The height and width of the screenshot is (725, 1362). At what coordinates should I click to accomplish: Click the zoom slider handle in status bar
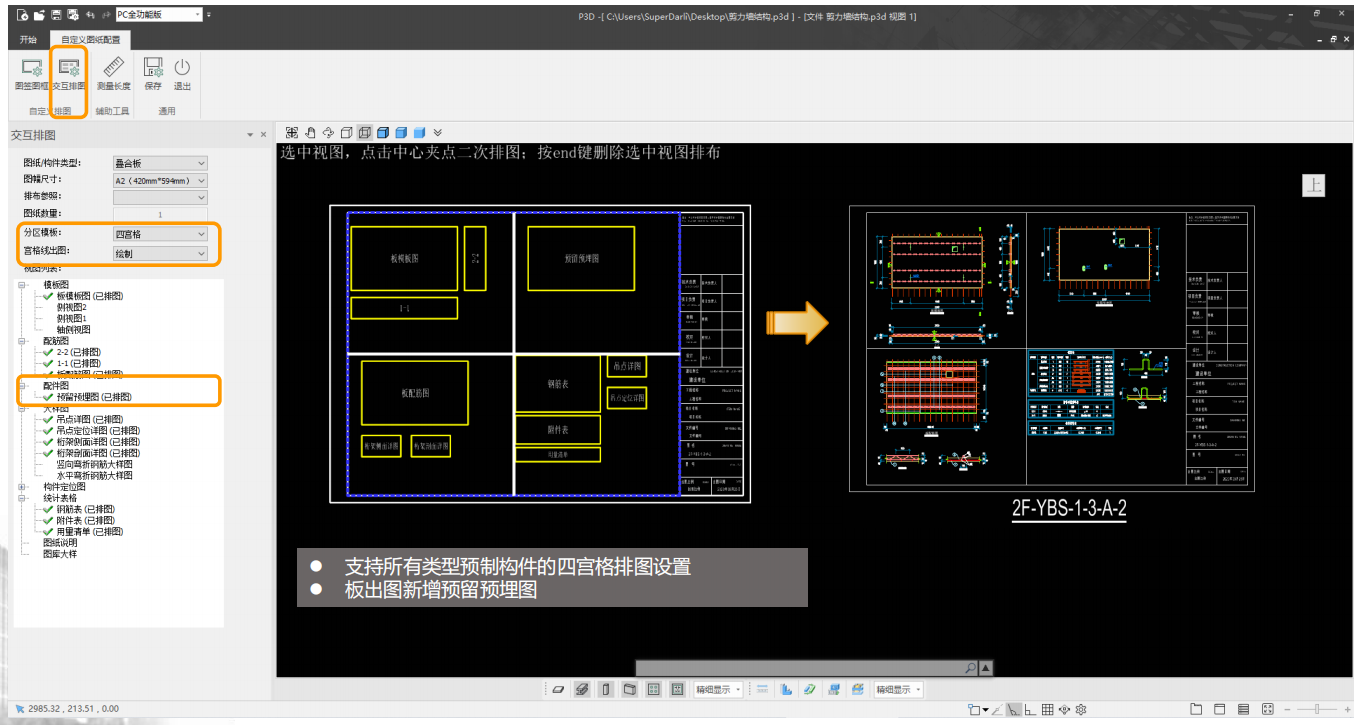[x=1320, y=710]
